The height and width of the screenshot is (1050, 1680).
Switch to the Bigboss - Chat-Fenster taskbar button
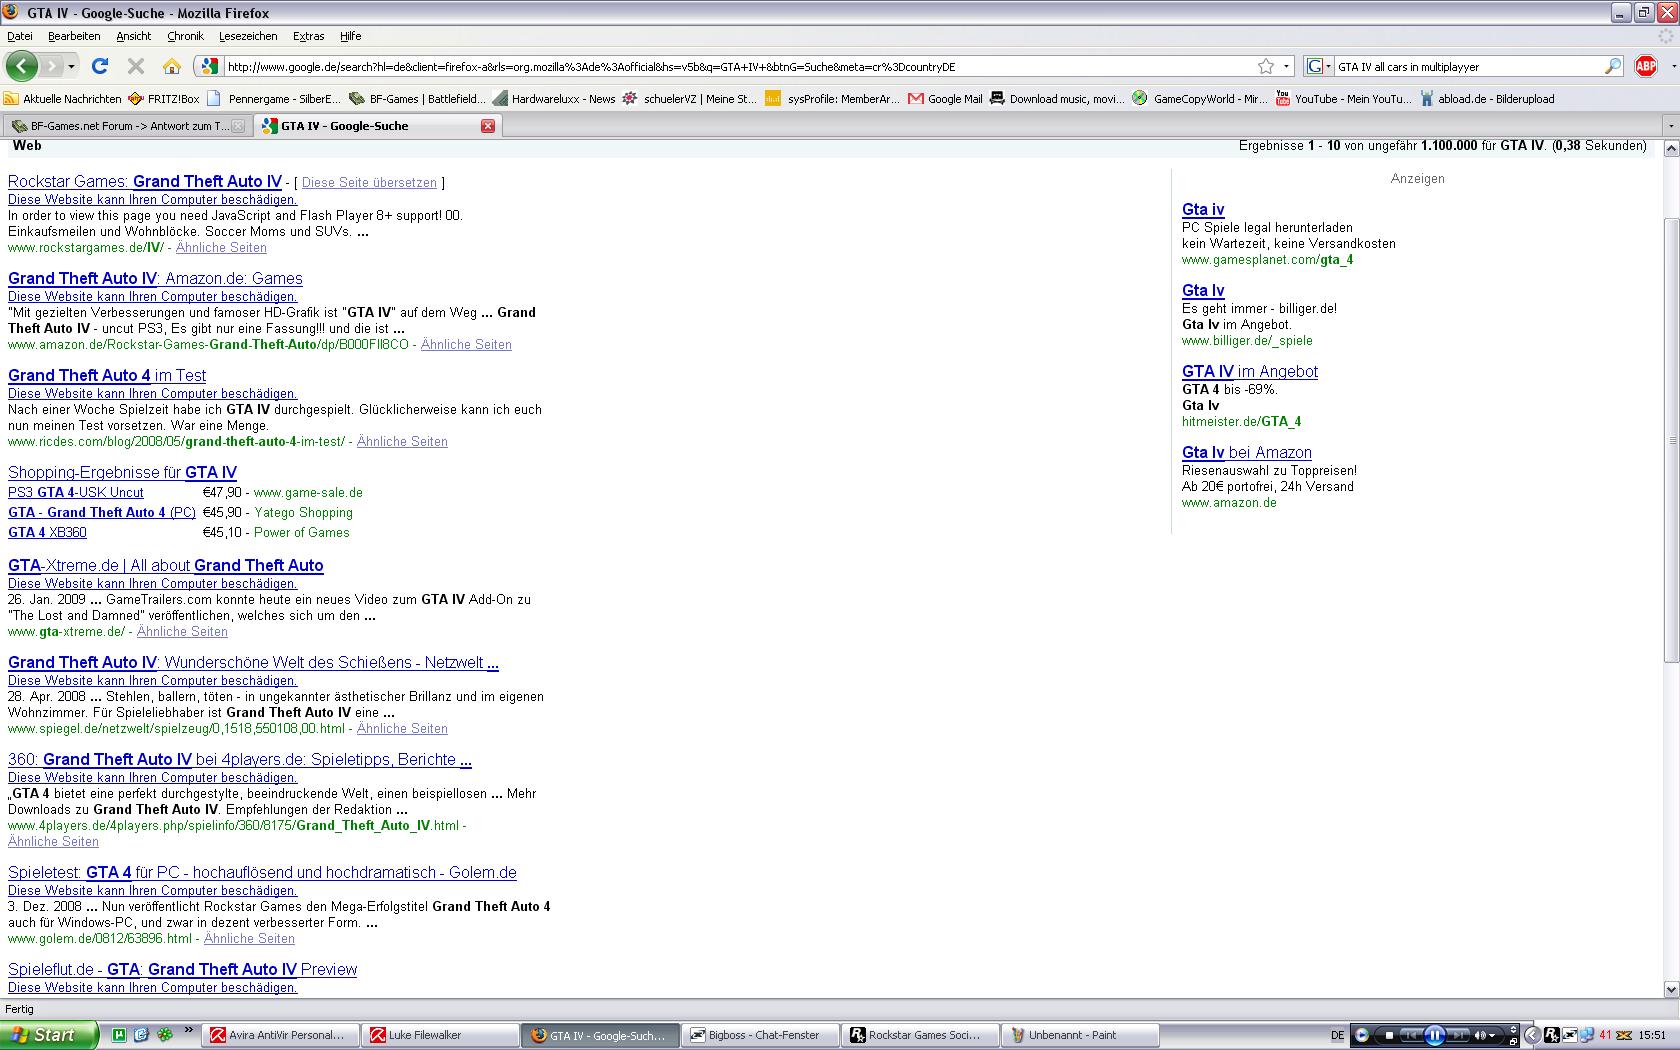[762, 1035]
